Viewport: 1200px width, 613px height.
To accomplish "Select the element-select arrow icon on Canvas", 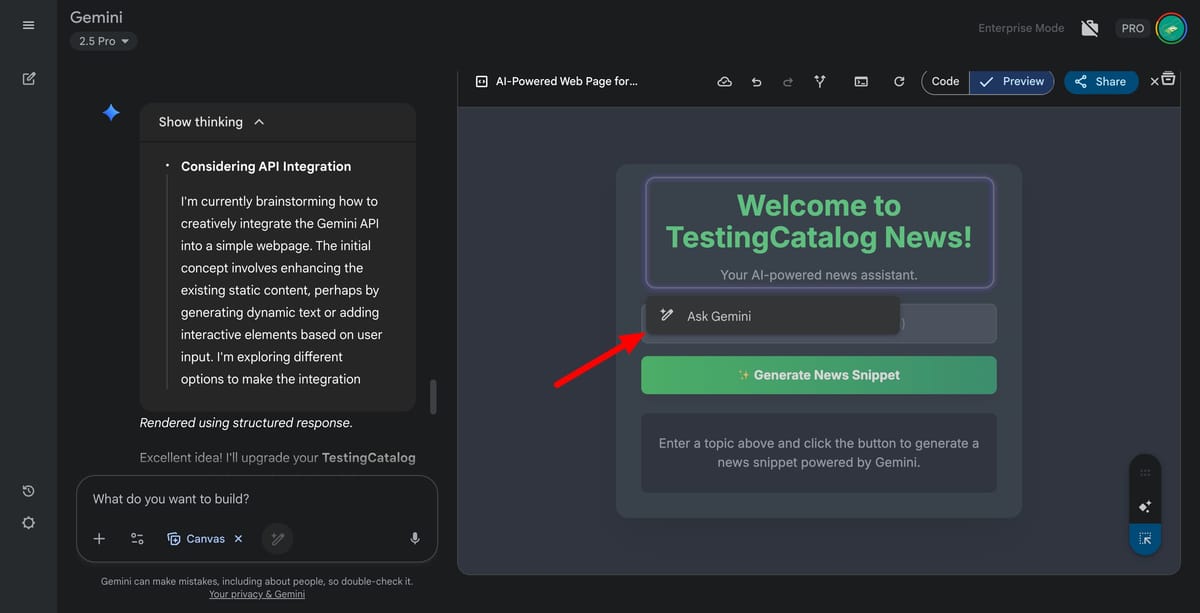I will (x=1144, y=539).
